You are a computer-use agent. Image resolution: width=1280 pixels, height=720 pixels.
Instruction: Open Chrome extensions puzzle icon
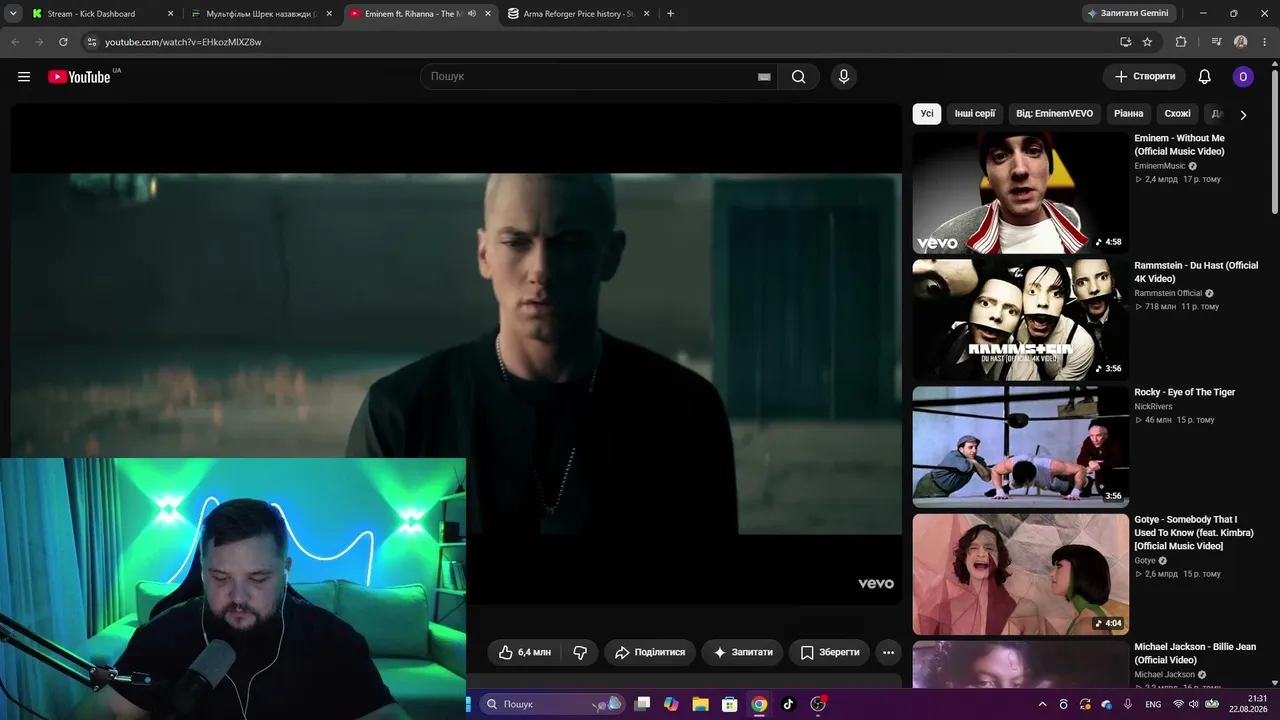coord(1181,42)
